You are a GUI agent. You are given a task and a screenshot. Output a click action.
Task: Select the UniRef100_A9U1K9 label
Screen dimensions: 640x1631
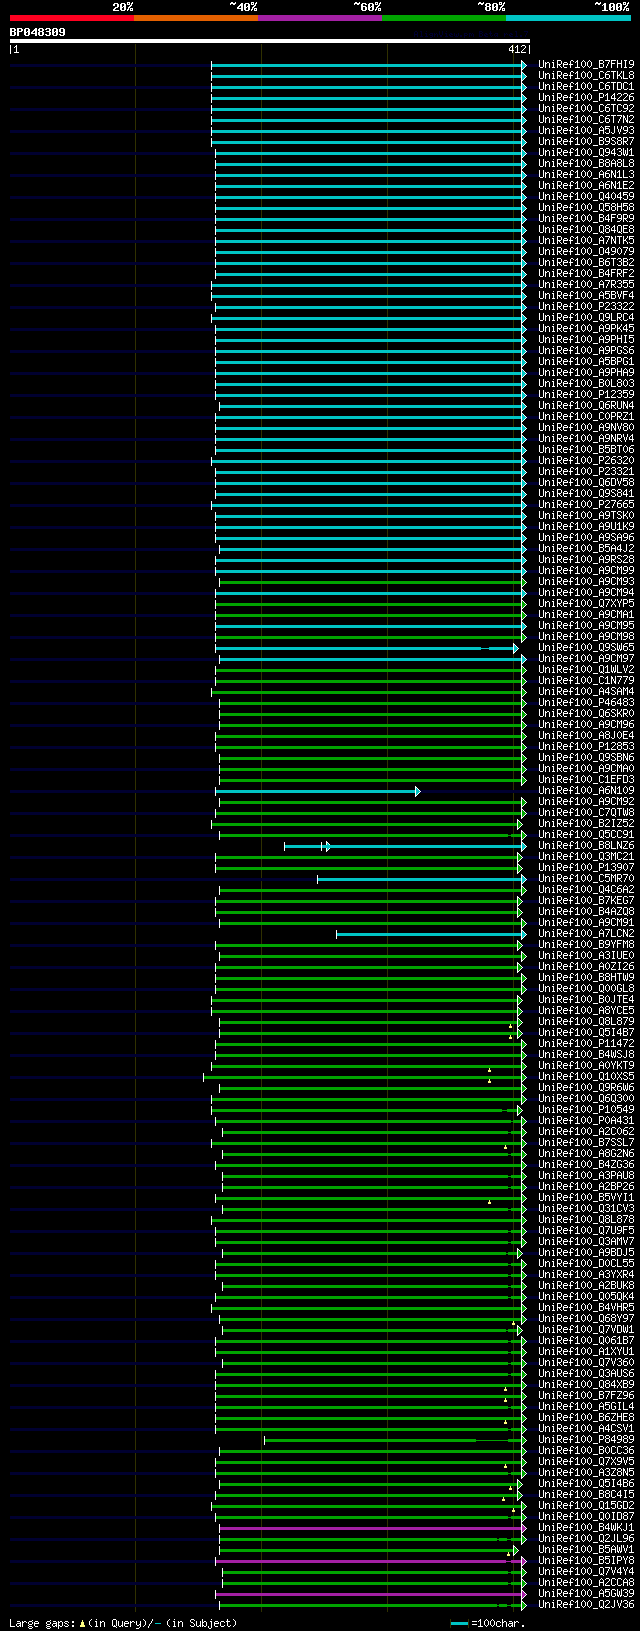[586, 526]
